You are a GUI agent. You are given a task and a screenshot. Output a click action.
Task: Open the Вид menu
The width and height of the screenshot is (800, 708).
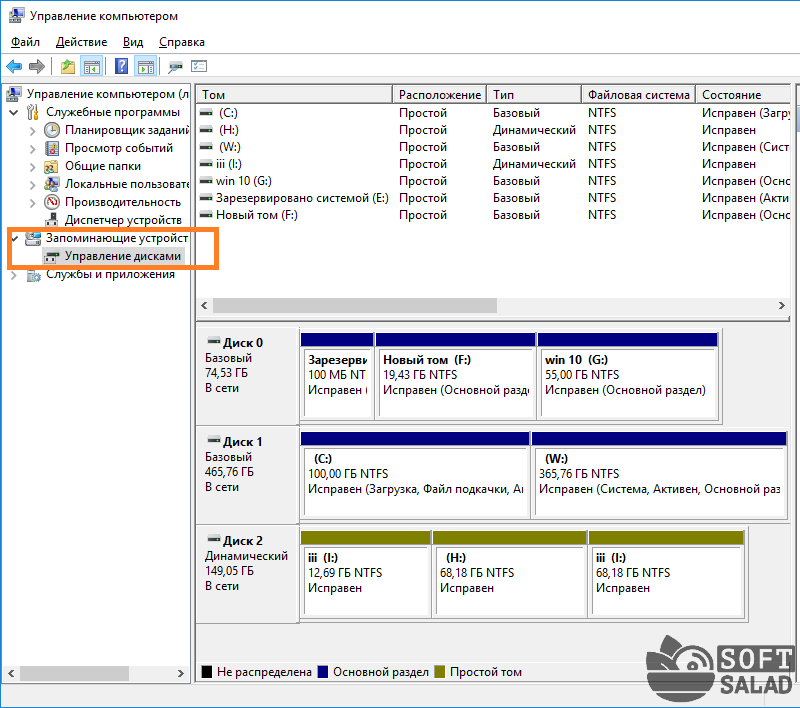coord(133,42)
